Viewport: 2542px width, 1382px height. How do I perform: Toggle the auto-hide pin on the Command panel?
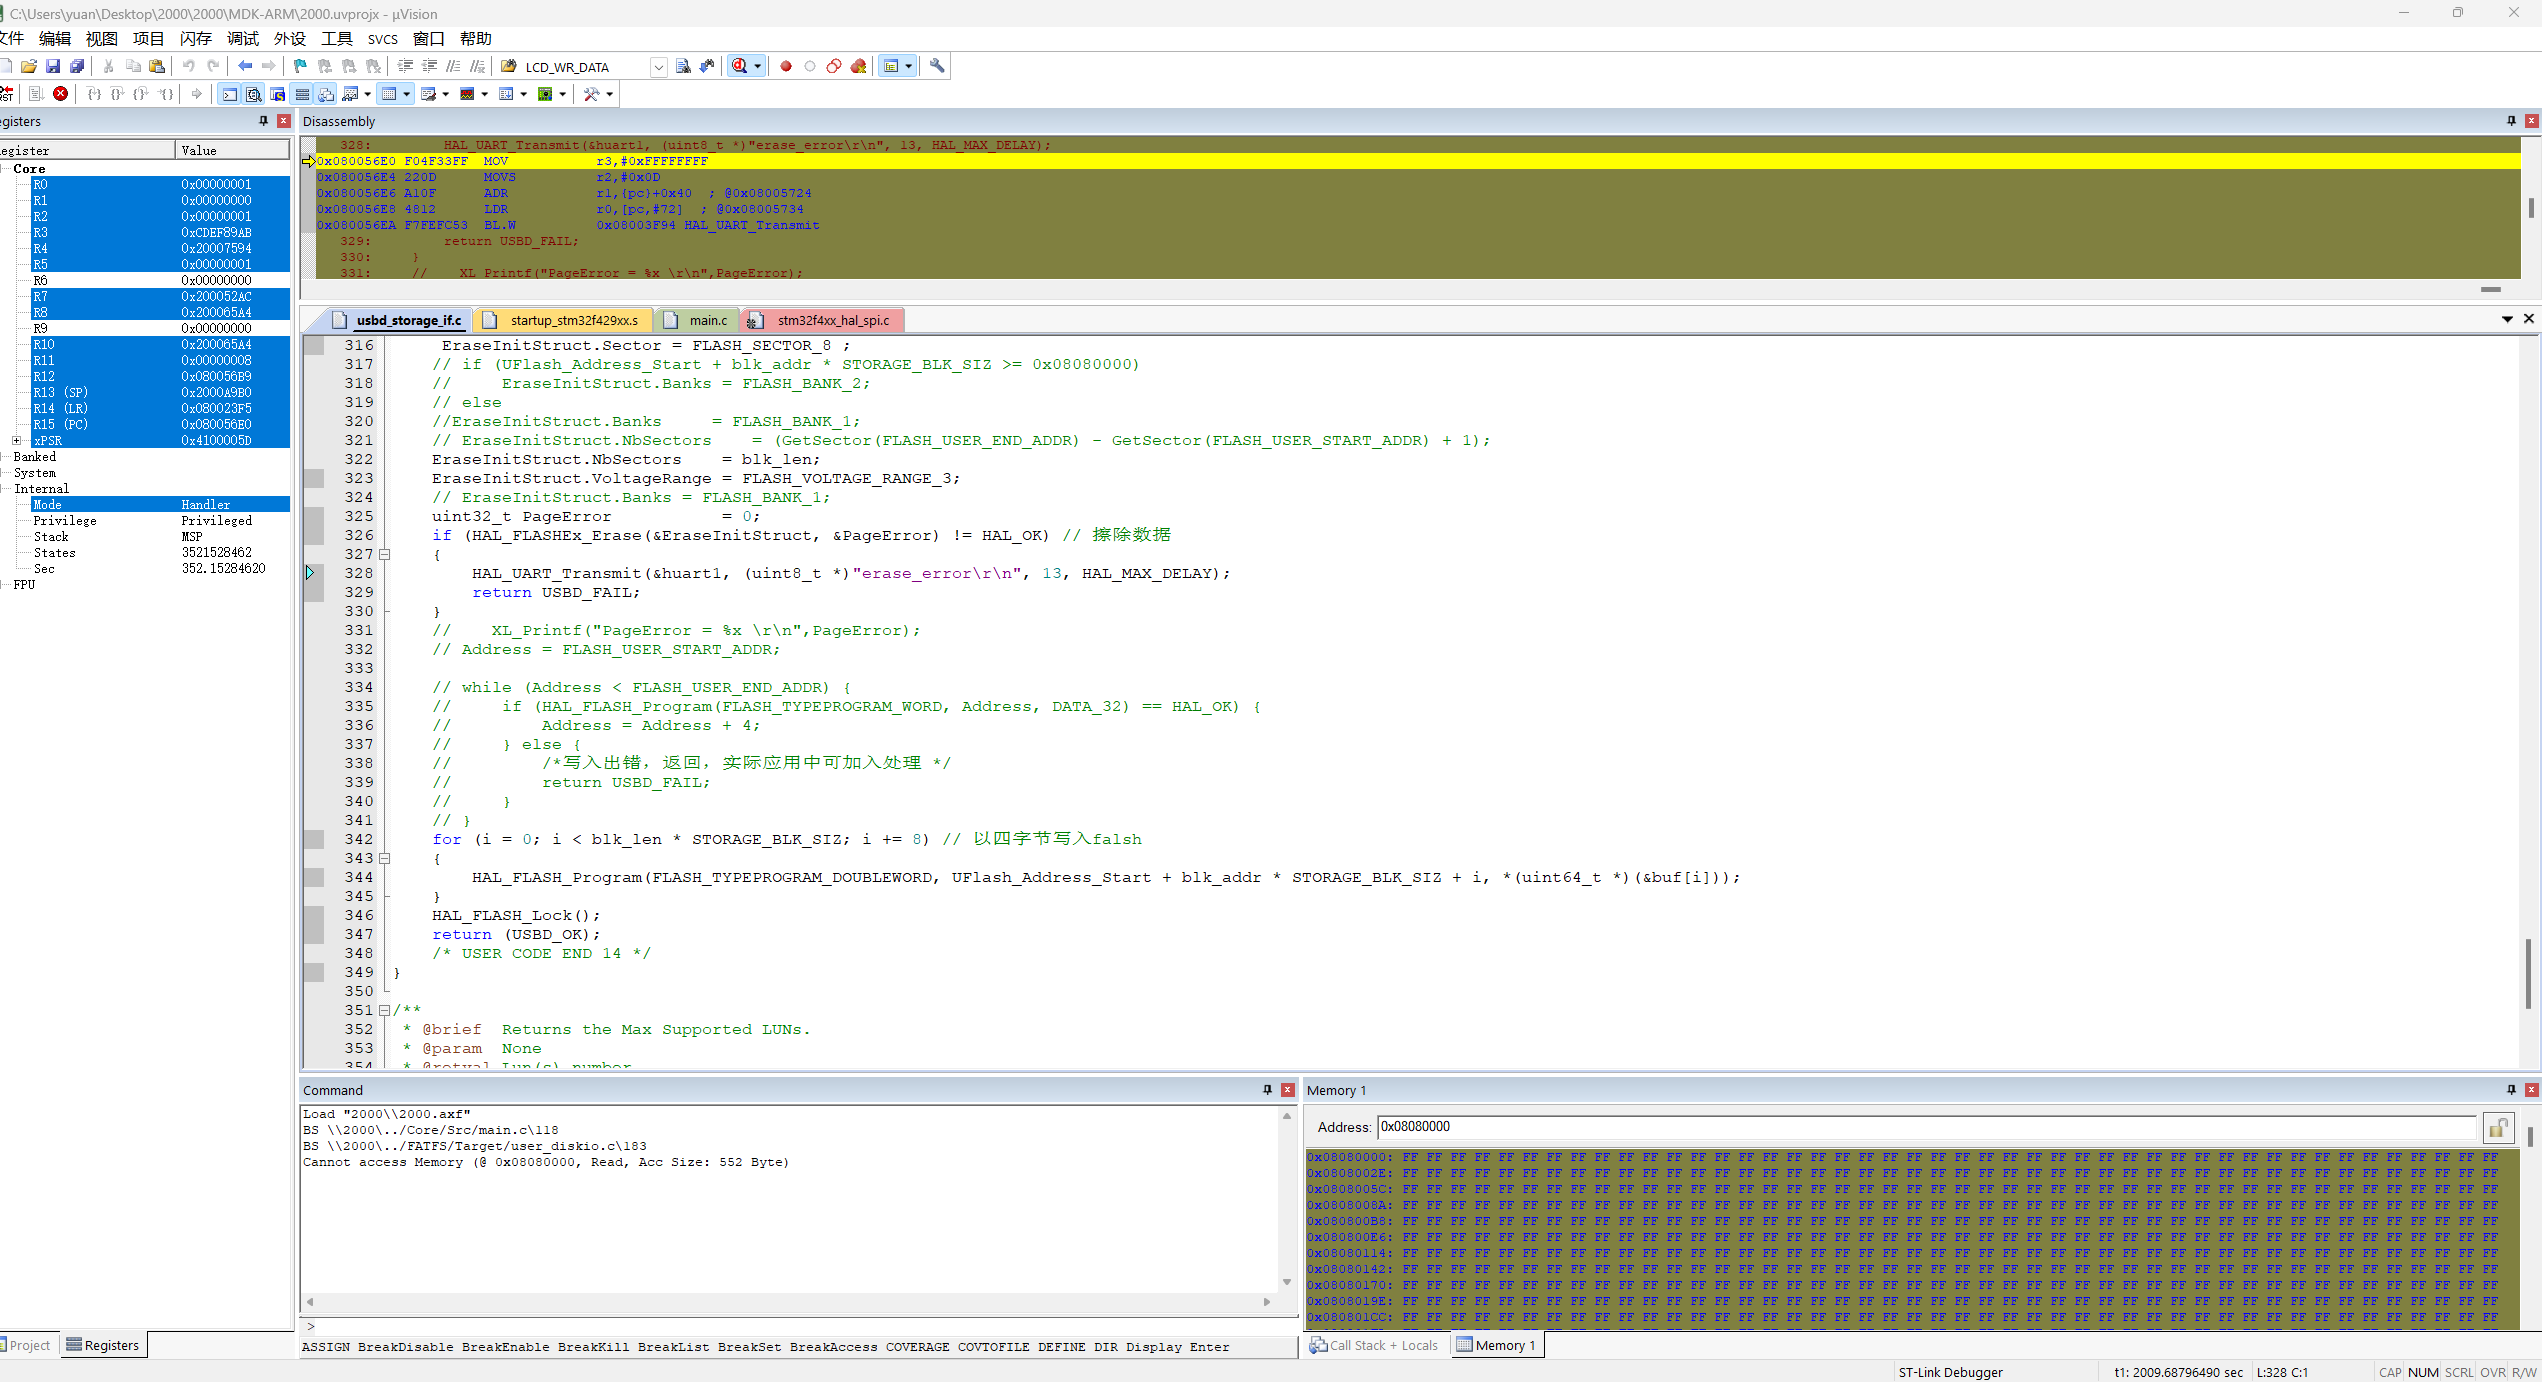point(1267,1090)
